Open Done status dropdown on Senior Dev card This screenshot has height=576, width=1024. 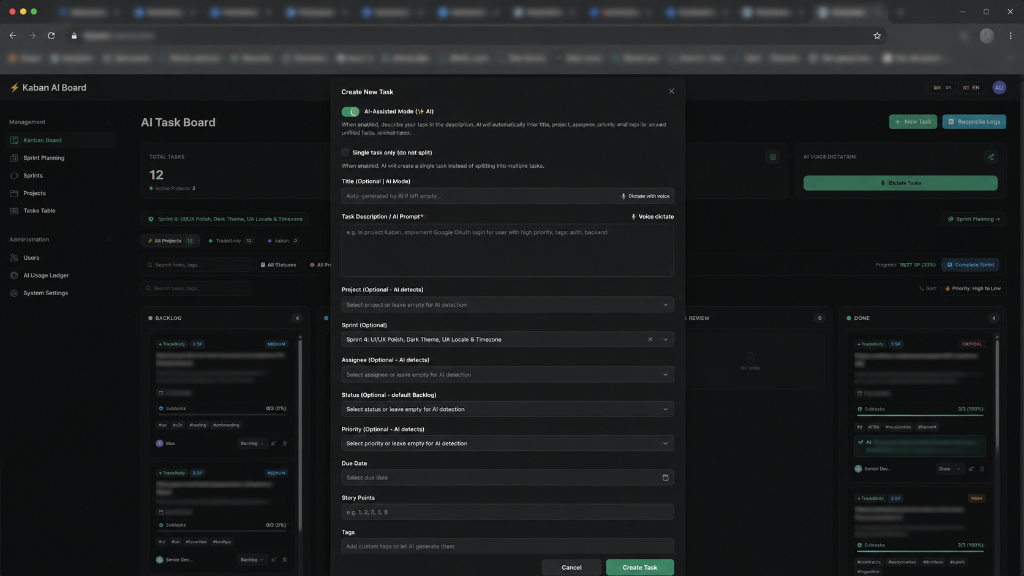[950, 469]
